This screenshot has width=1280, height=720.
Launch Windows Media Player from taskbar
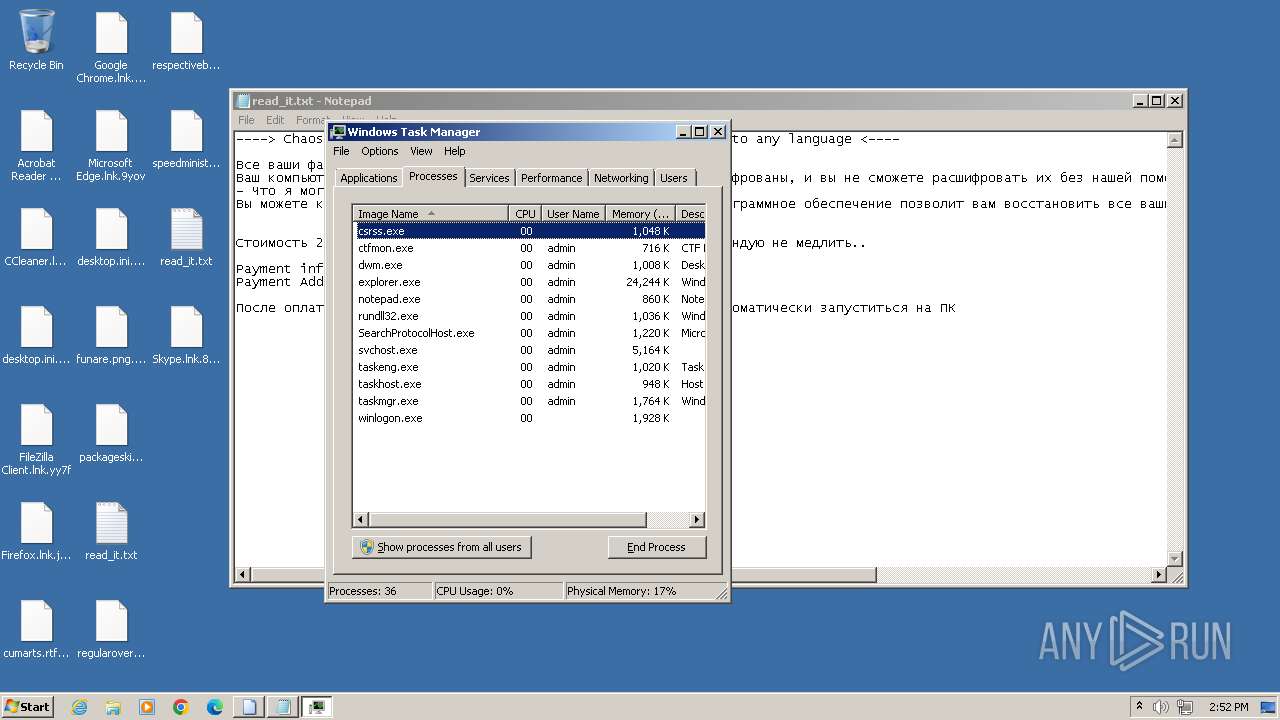[x=147, y=707]
